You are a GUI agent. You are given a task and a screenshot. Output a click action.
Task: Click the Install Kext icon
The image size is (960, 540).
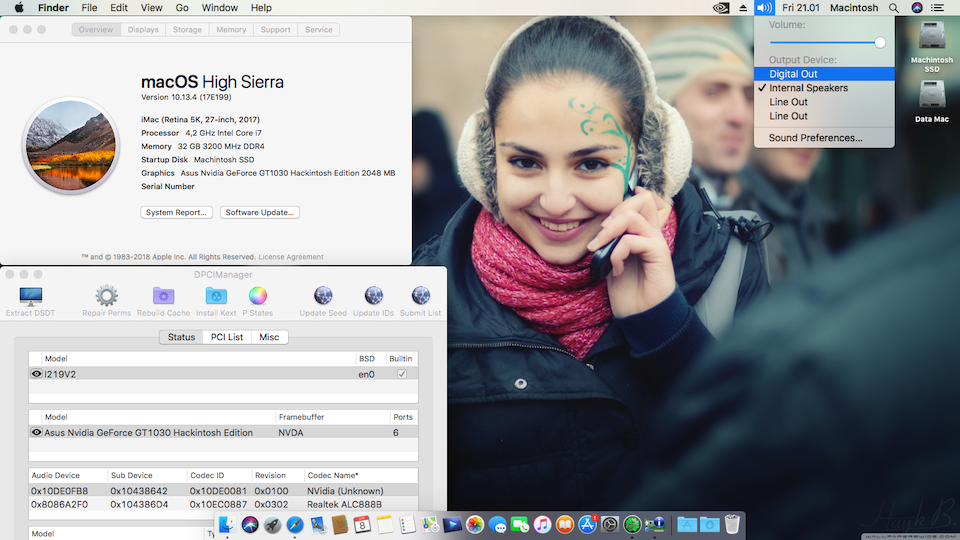point(216,296)
